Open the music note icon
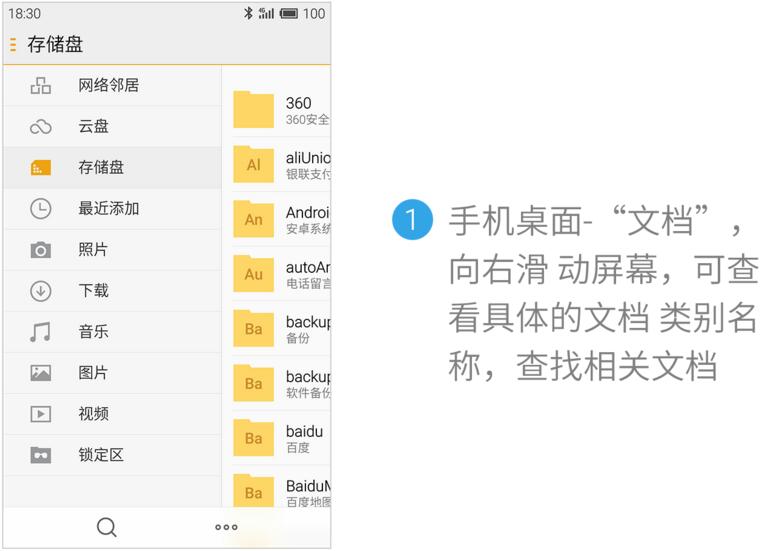Viewport: 762px width, 551px height. click(40, 332)
